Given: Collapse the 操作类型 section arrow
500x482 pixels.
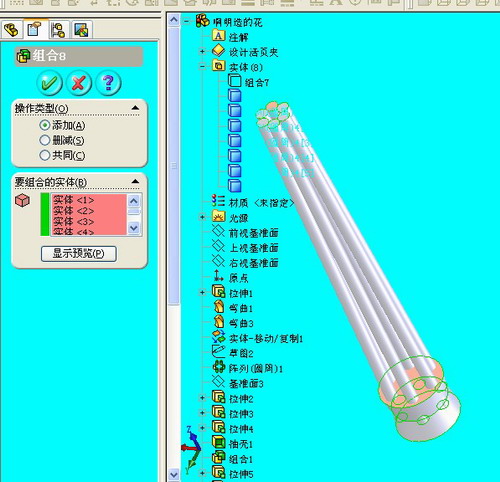Looking at the screenshot, I should click(135, 108).
